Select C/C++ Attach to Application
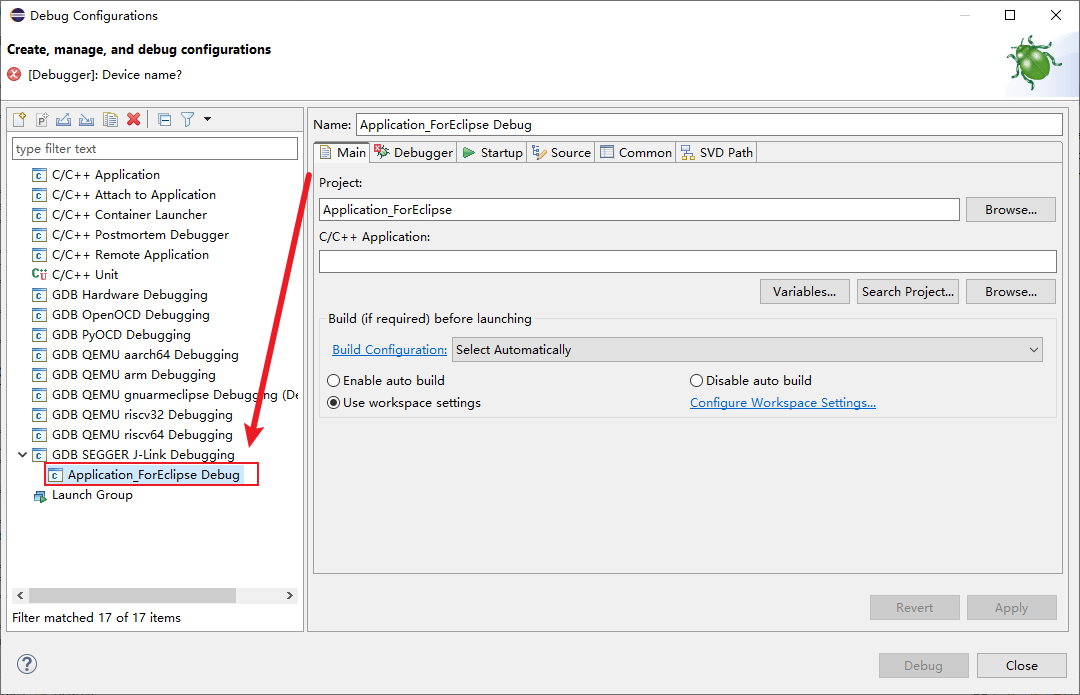Viewport: 1080px width, 695px height. 134,195
